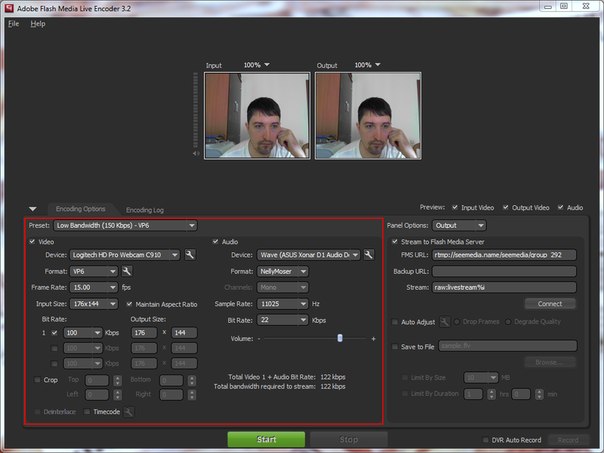Collapse the encoding panel triangle

[x=33, y=209]
